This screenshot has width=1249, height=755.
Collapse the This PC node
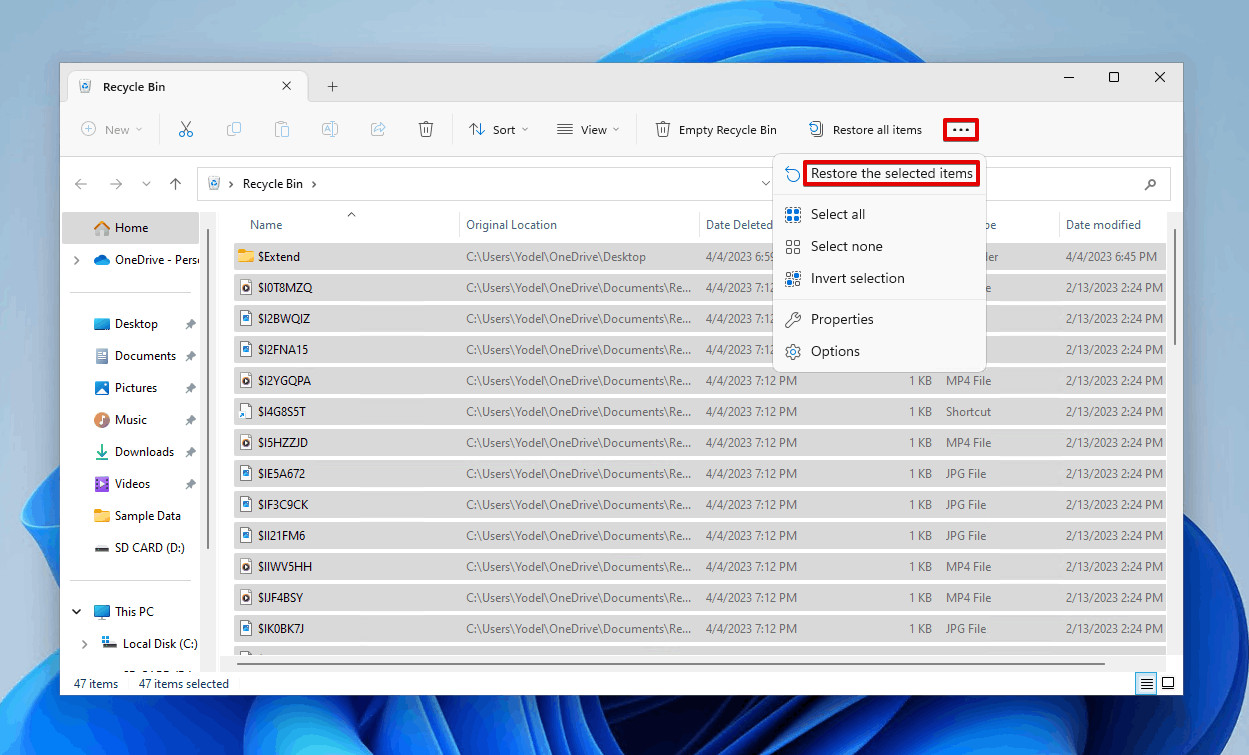pyautogui.click(x=77, y=611)
